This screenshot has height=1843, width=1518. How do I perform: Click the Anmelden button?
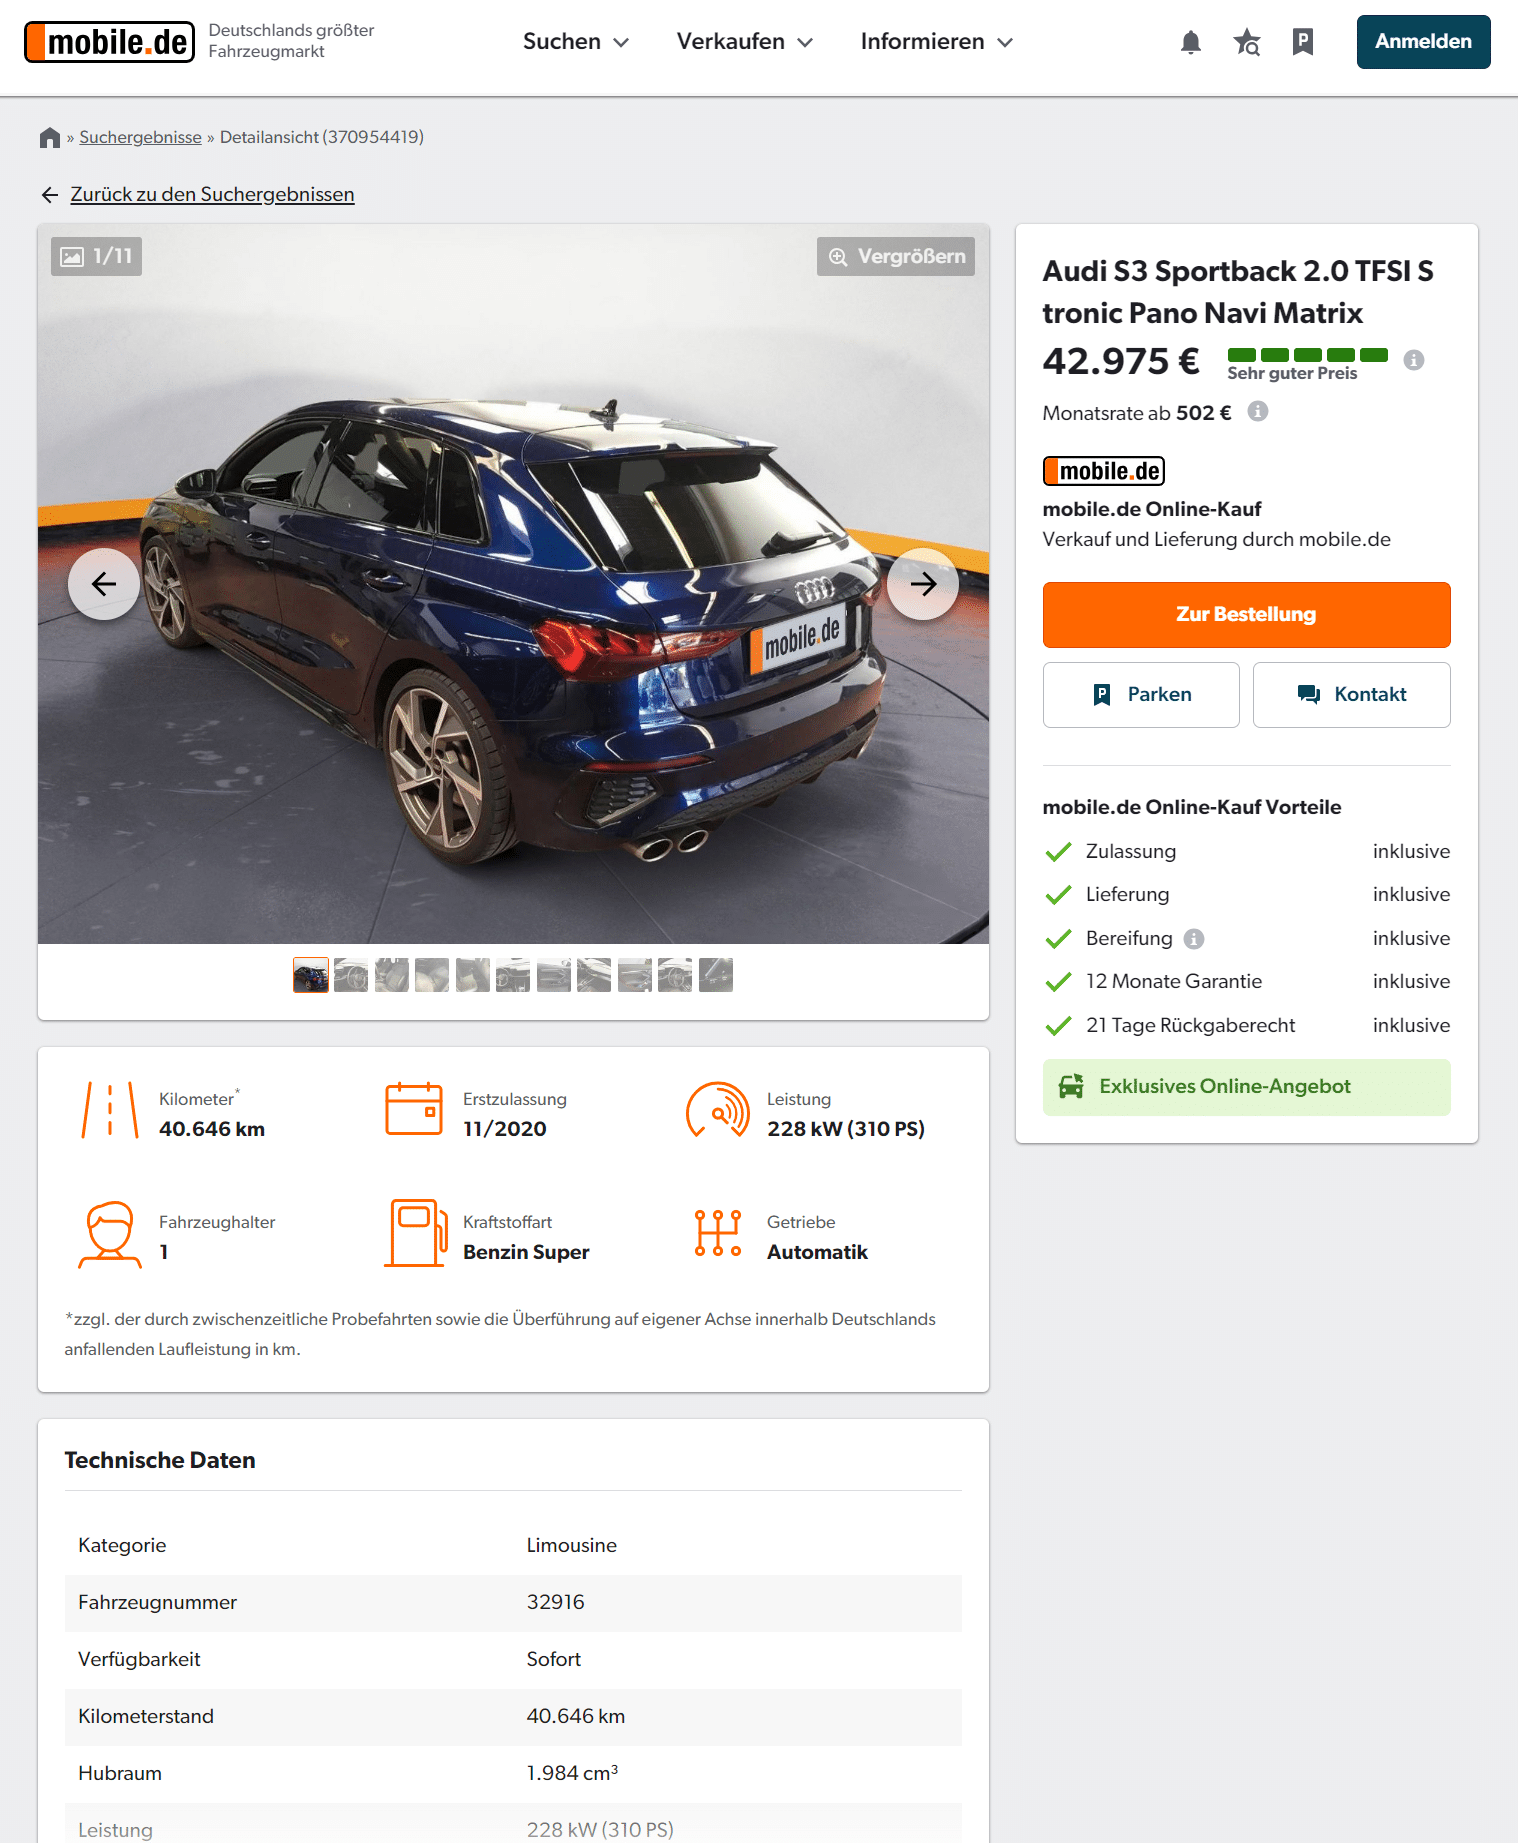1423,42
